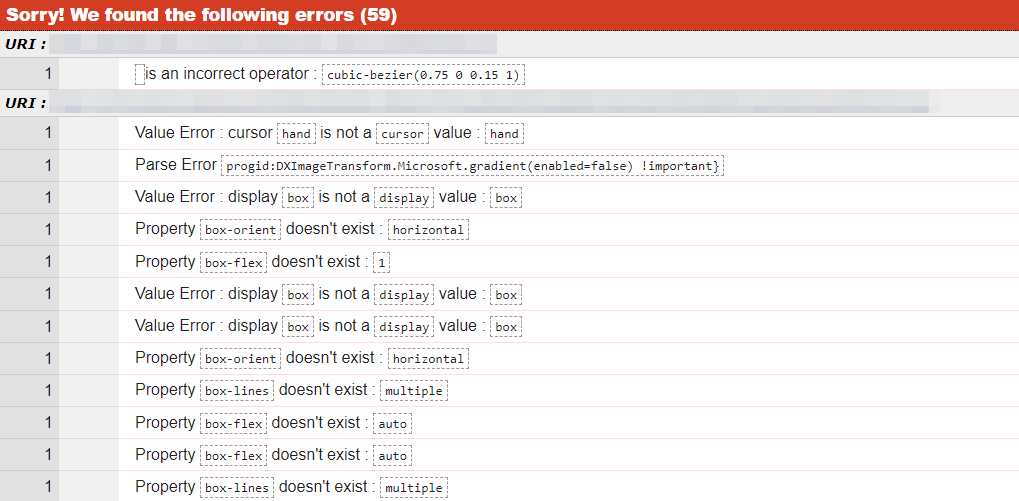Click line number 1 of the box-flex 1 row
Image resolution: width=1019 pixels, height=501 pixels.
pyautogui.click(x=48, y=263)
